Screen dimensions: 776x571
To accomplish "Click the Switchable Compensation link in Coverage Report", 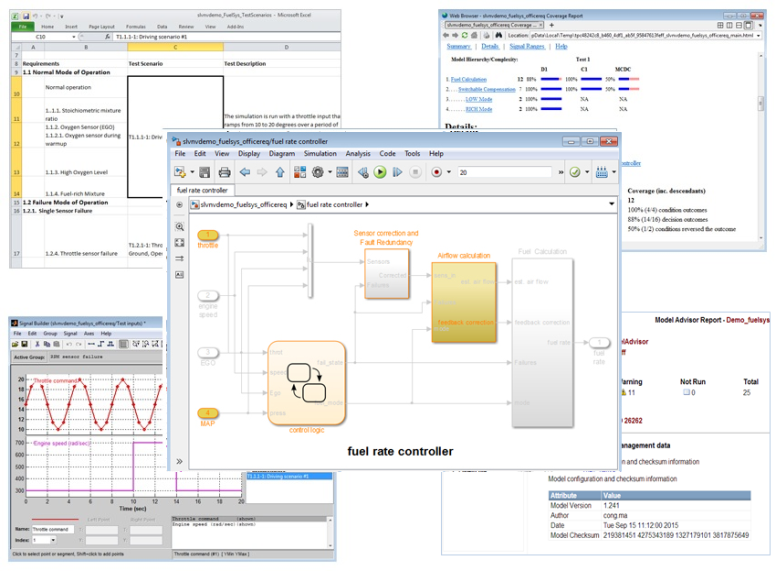I will [487, 89].
